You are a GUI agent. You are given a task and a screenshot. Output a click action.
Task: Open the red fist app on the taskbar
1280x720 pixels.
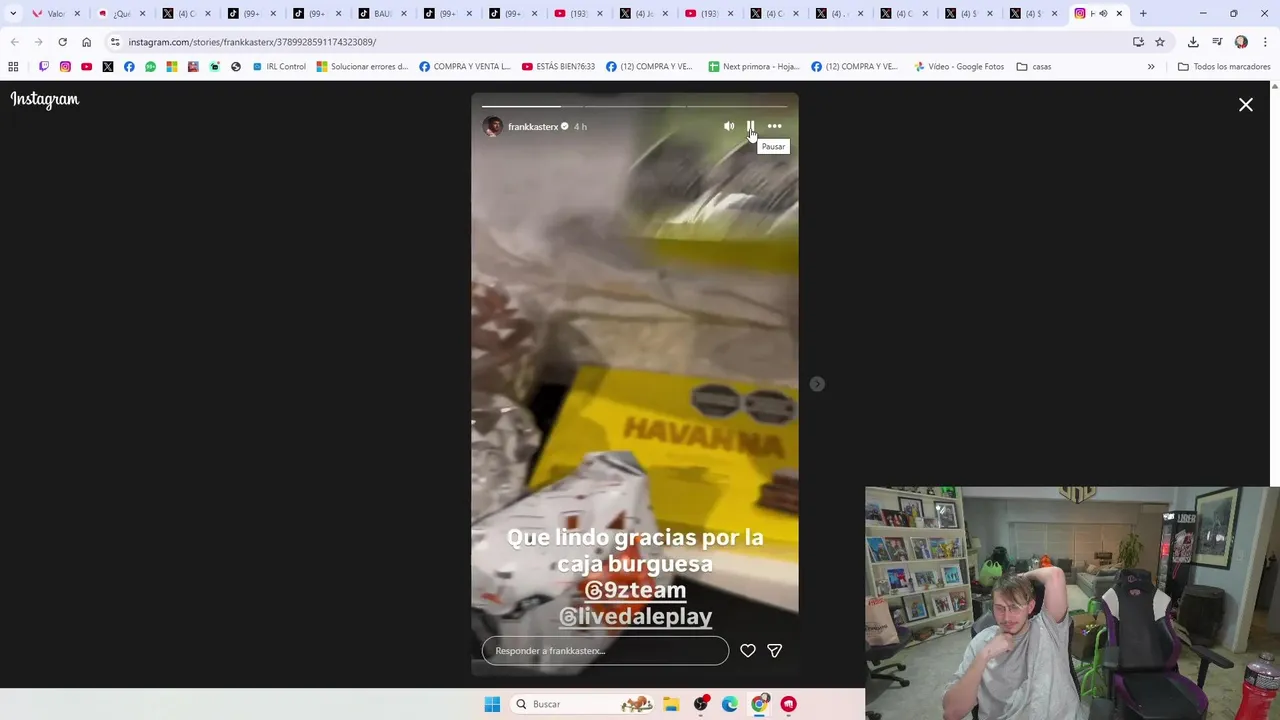click(x=788, y=704)
